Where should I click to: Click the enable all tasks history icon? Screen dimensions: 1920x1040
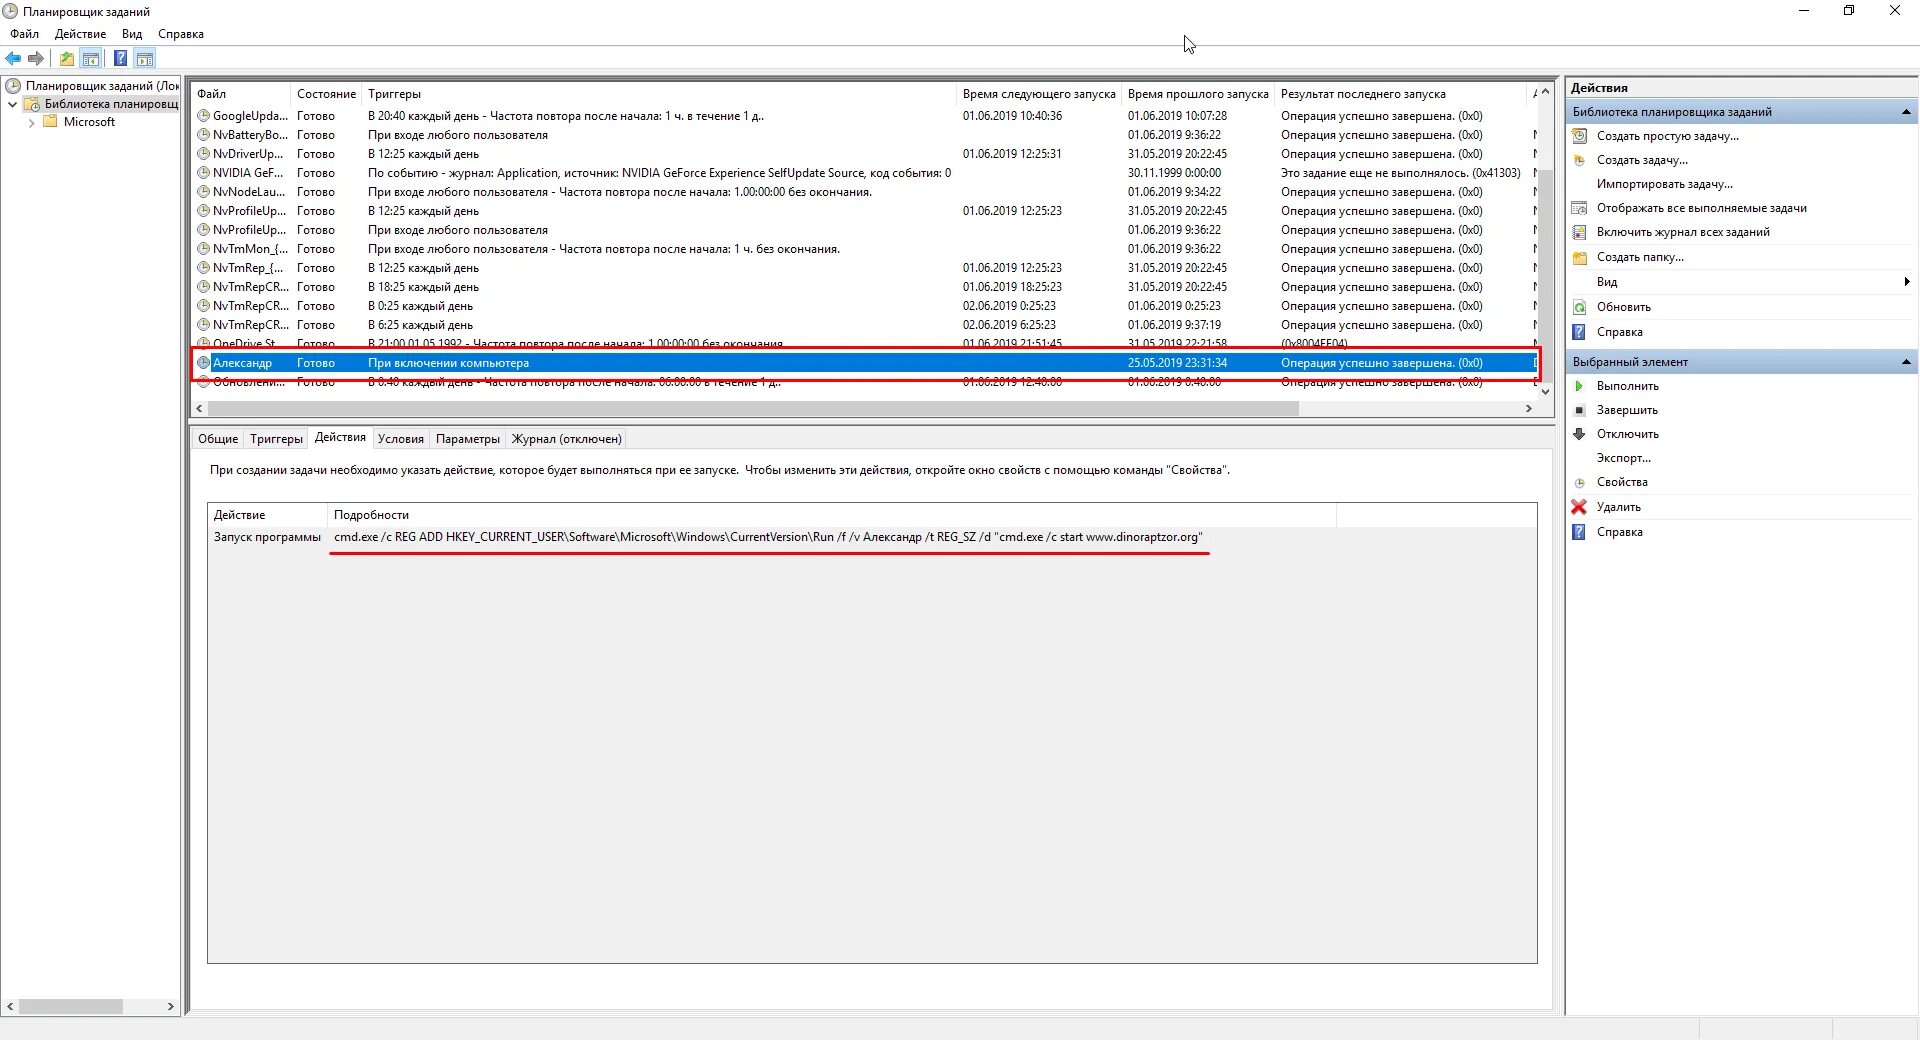1580,232
